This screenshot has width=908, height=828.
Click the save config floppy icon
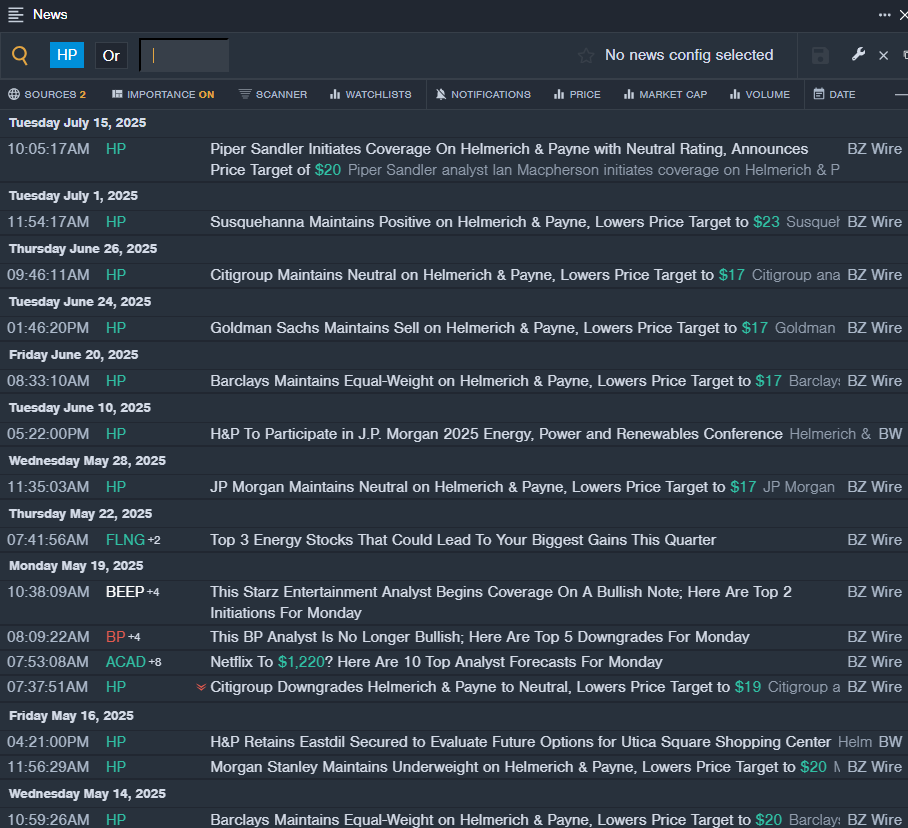pyautogui.click(x=820, y=56)
